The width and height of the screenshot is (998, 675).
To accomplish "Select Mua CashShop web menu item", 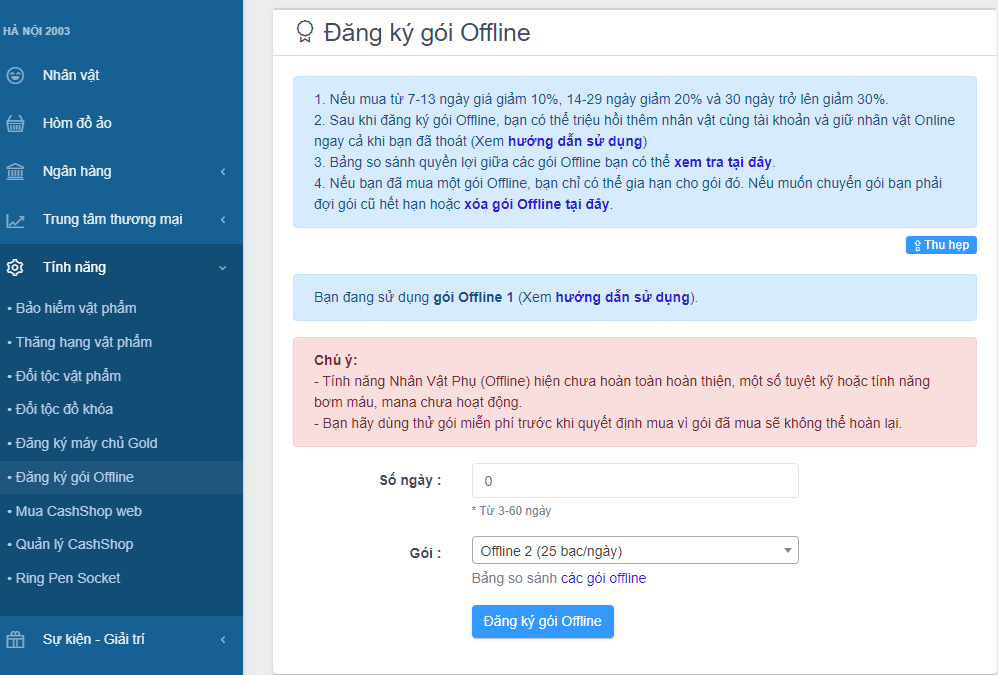I will point(78,511).
